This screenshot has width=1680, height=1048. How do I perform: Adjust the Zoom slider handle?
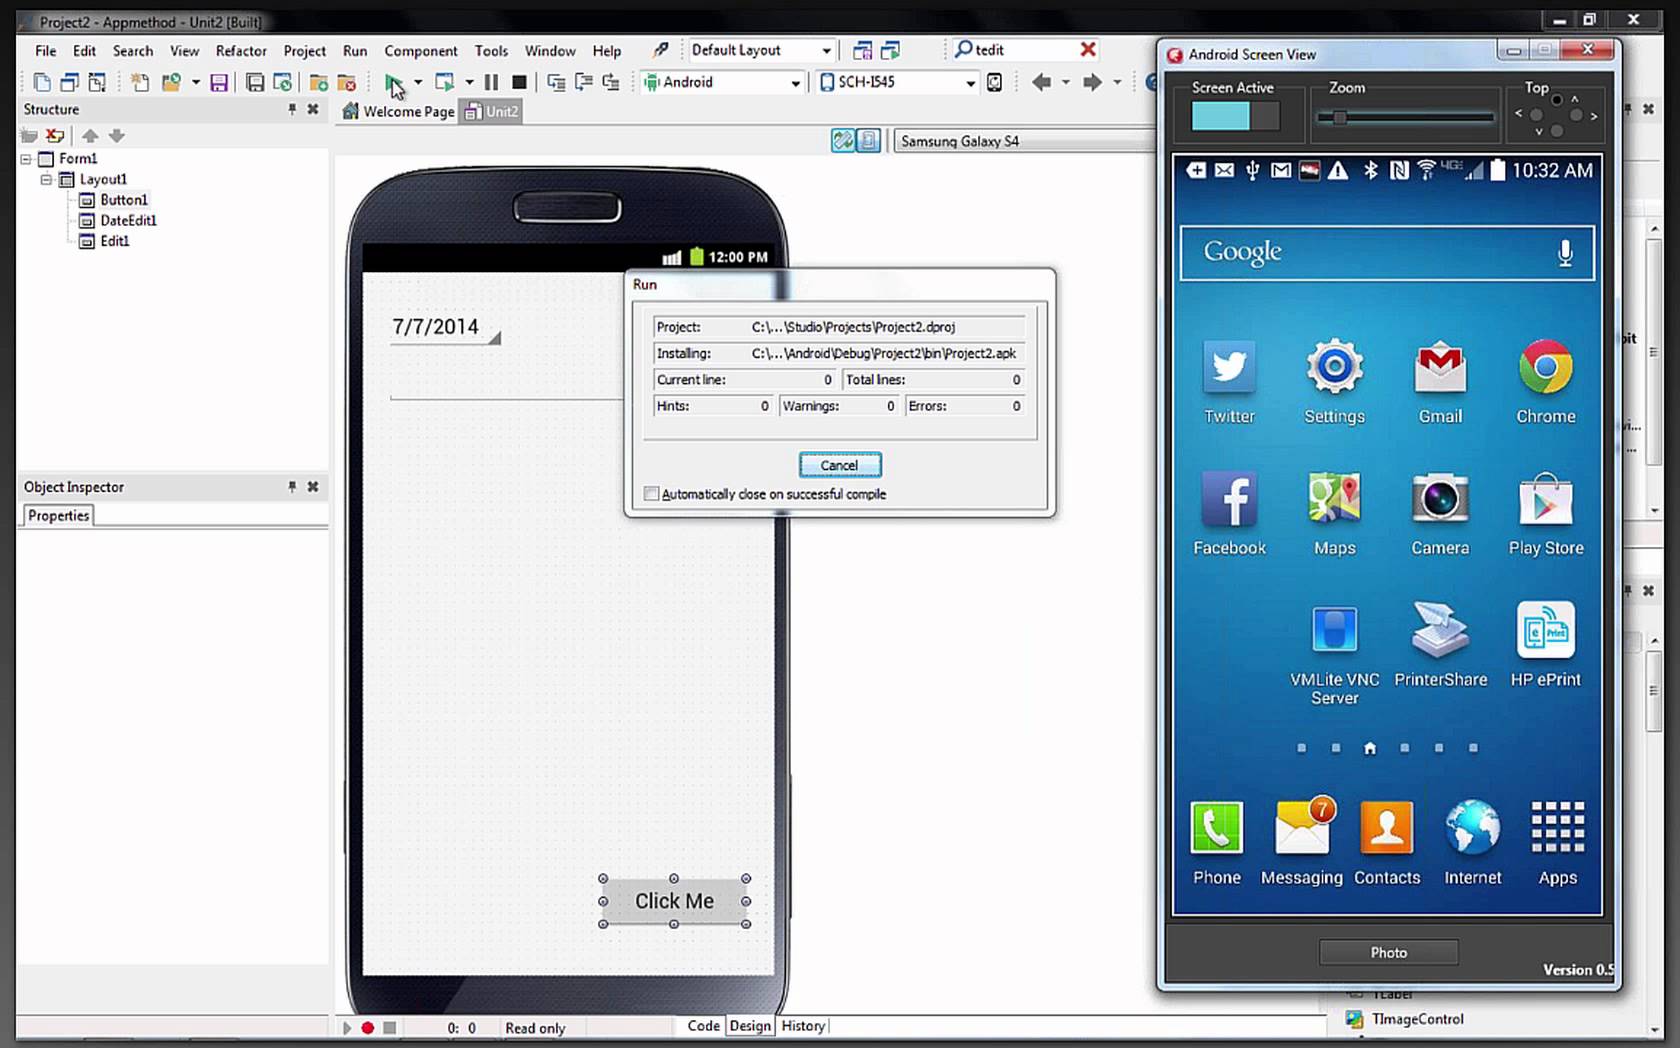coord(1339,117)
